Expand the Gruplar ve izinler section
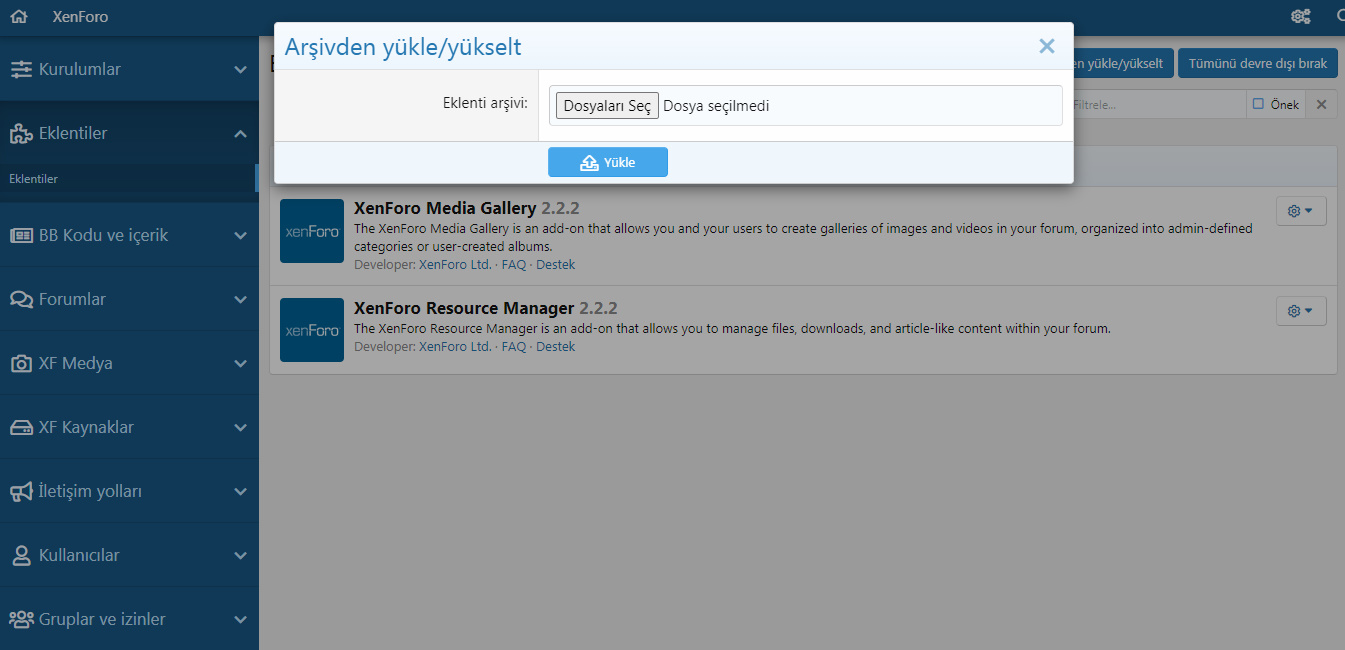The image size is (1345, 650). (x=240, y=620)
